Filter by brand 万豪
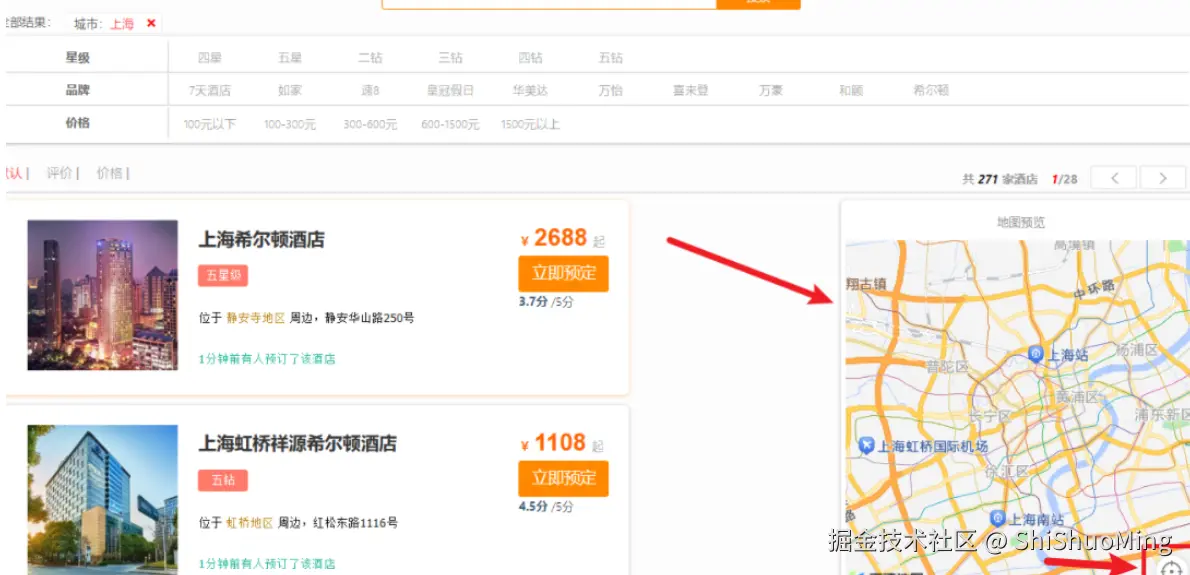 click(x=771, y=91)
